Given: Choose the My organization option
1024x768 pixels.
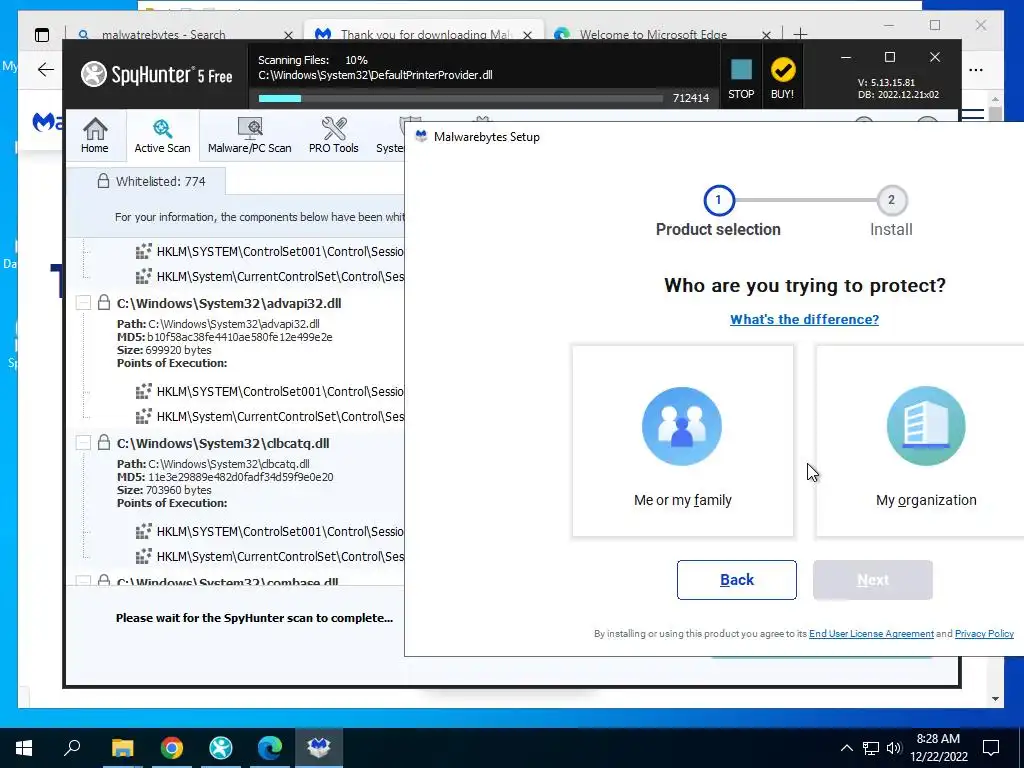Looking at the screenshot, I should pyautogui.click(x=920, y=441).
